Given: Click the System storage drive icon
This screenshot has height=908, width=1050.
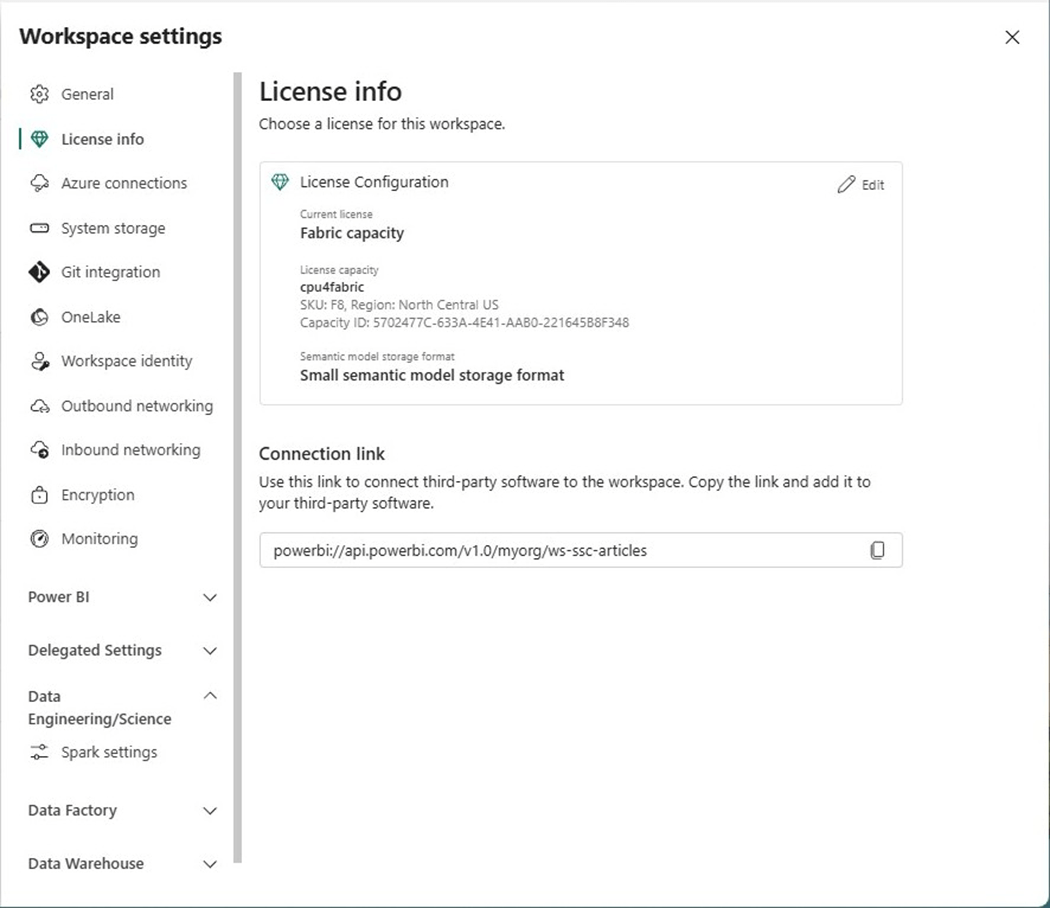Looking at the screenshot, I should 39,228.
